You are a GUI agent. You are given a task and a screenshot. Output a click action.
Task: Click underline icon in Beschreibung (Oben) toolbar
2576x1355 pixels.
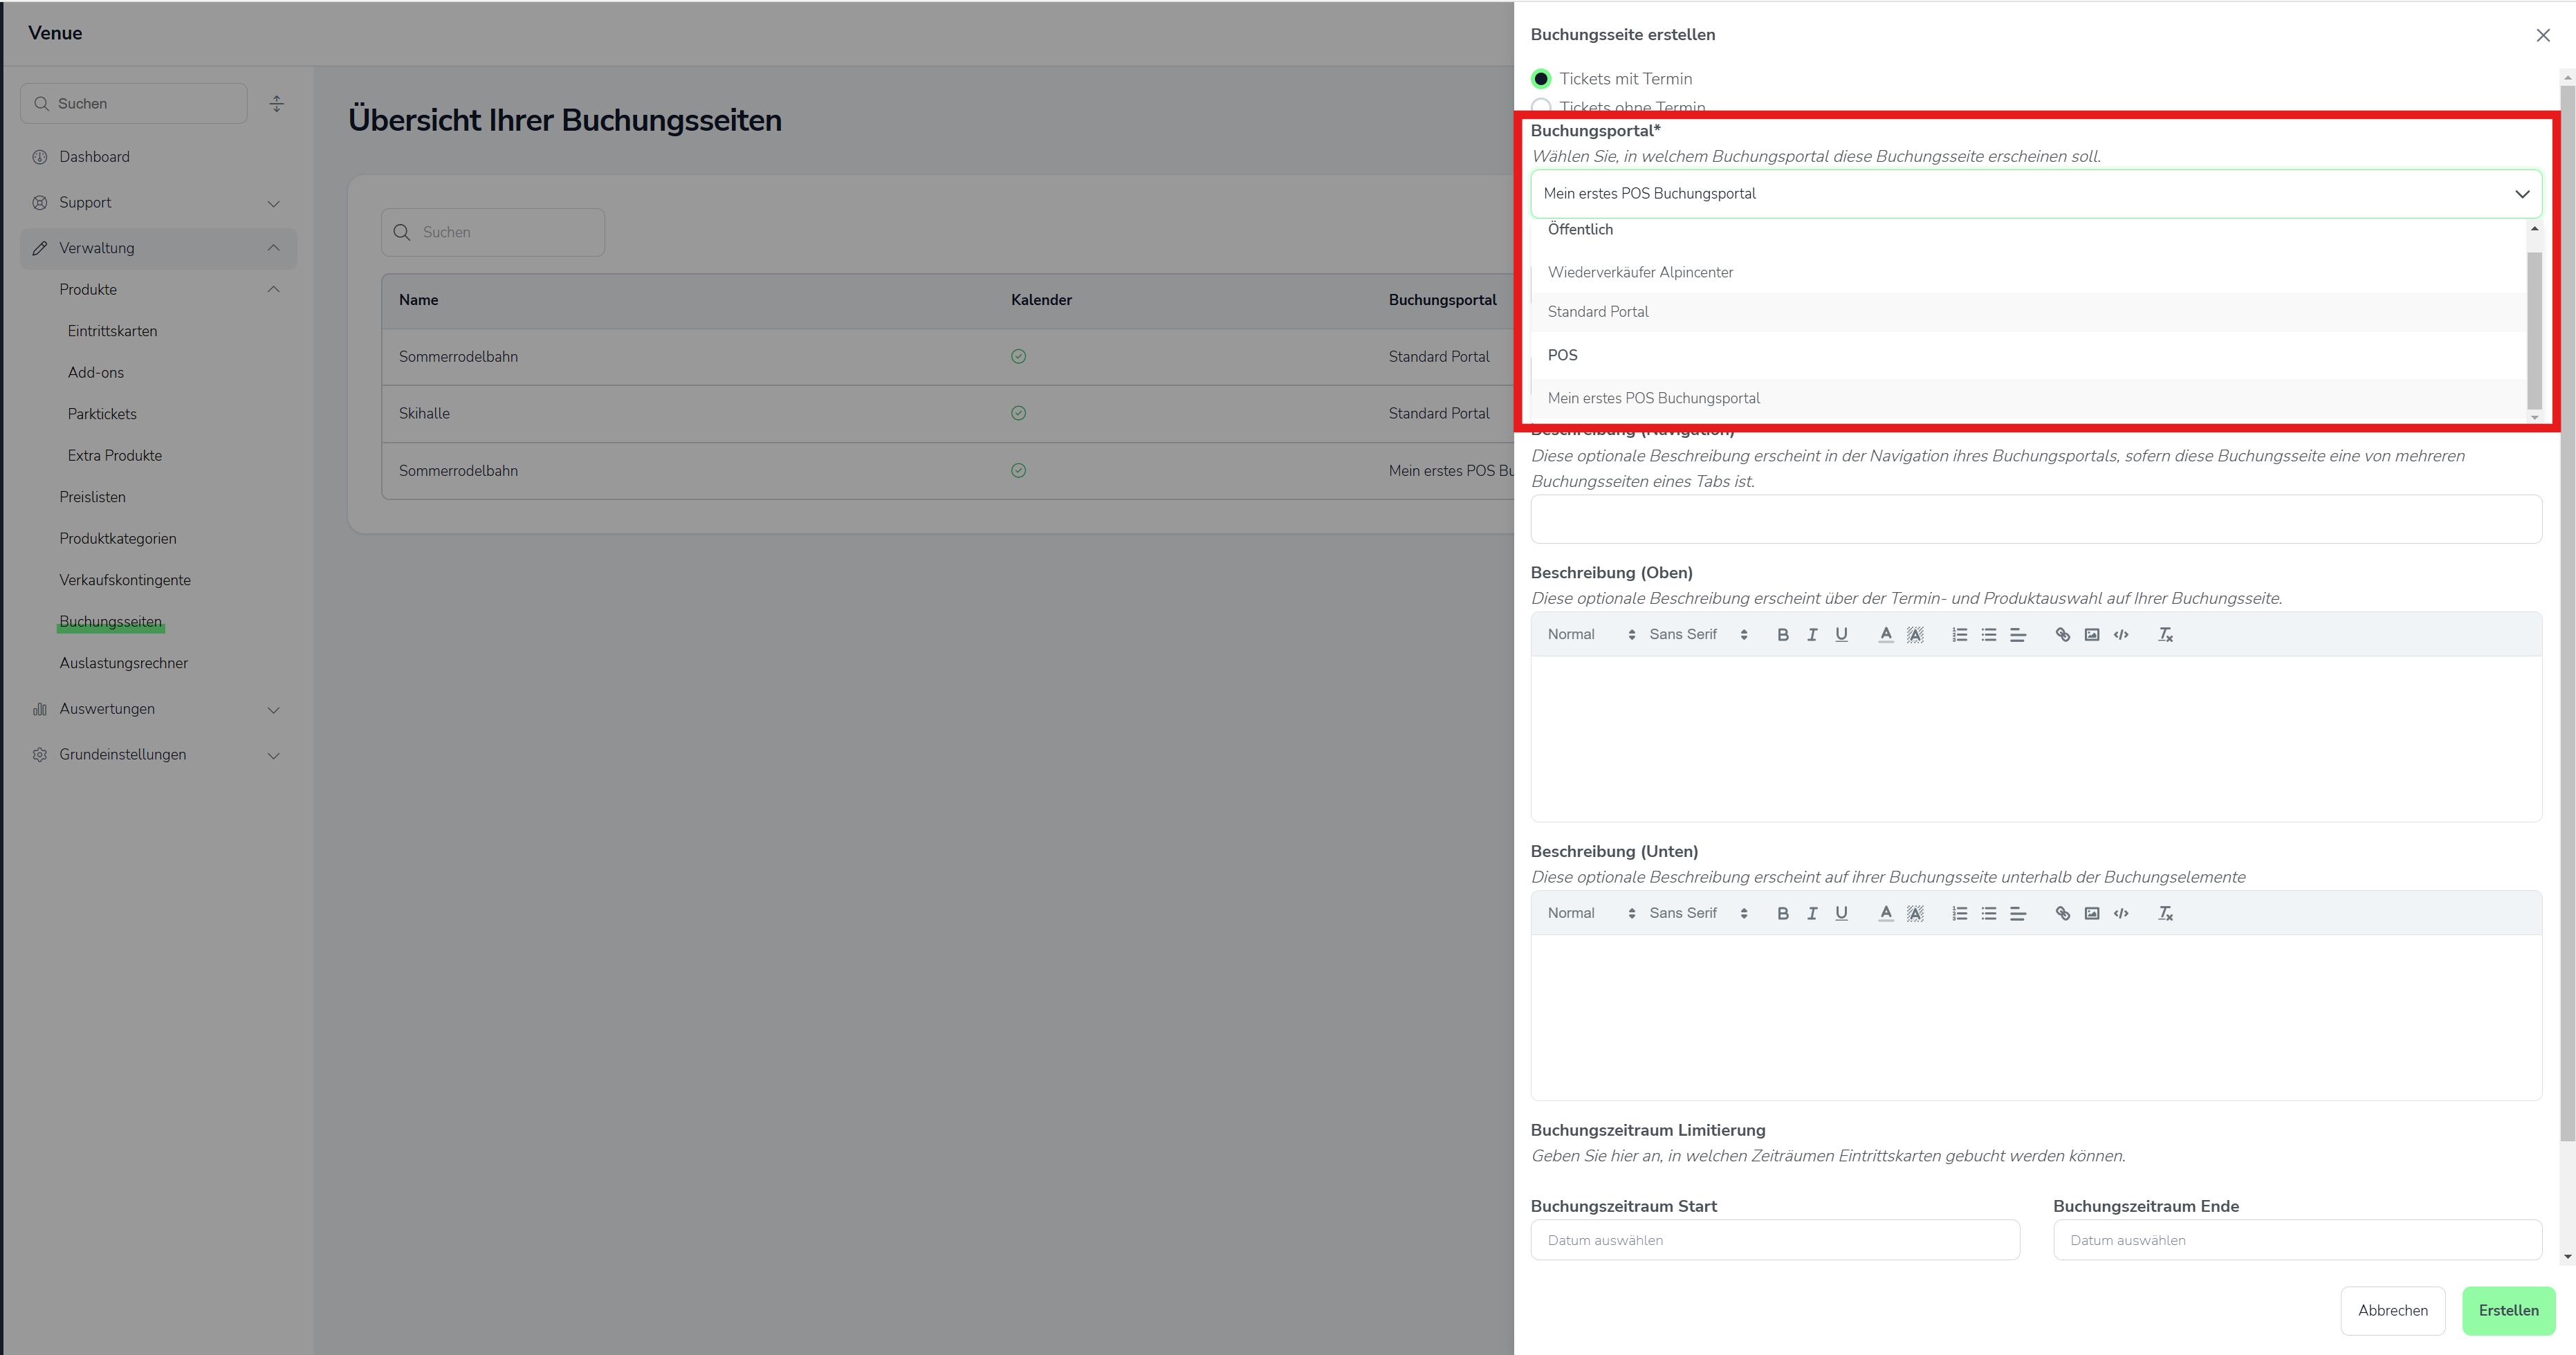1841,634
